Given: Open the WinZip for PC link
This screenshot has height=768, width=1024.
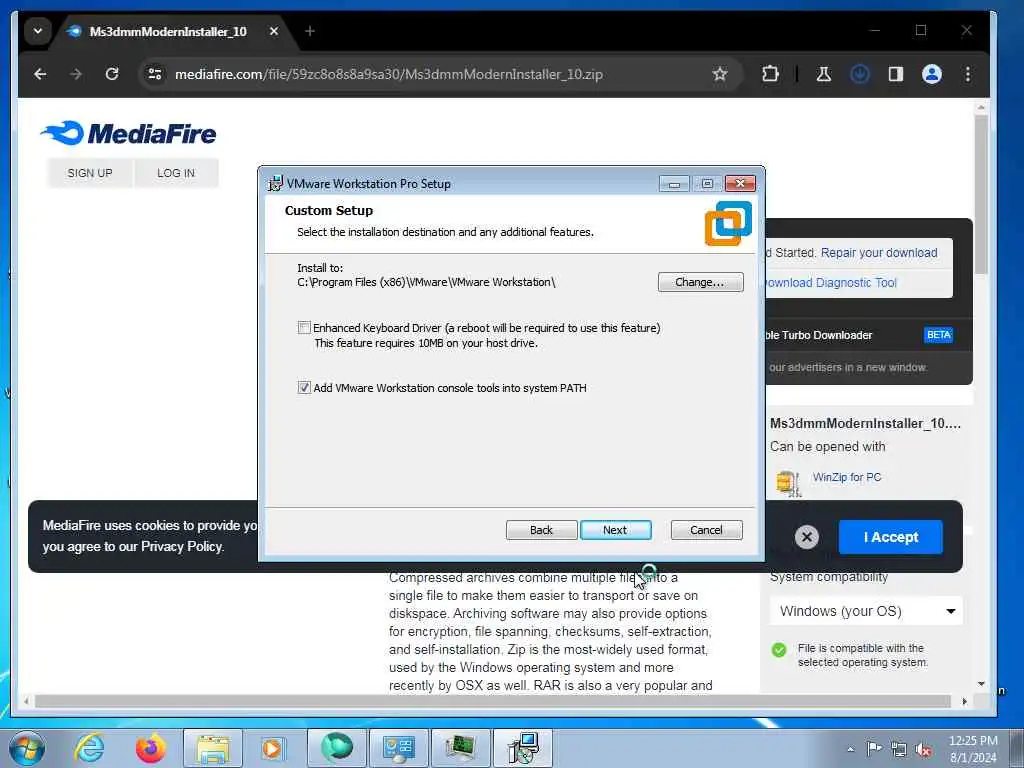Looking at the screenshot, I should tap(847, 477).
